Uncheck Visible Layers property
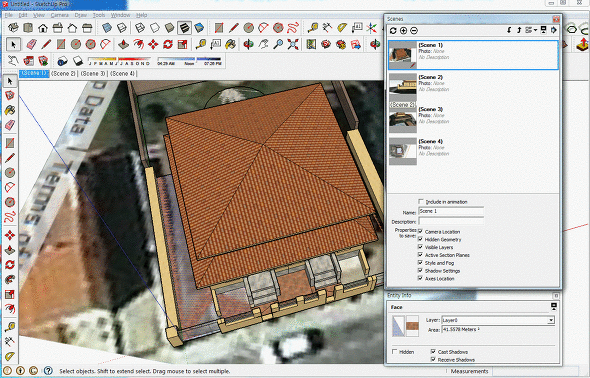The width and height of the screenshot is (590, 378). coord(420,247)
